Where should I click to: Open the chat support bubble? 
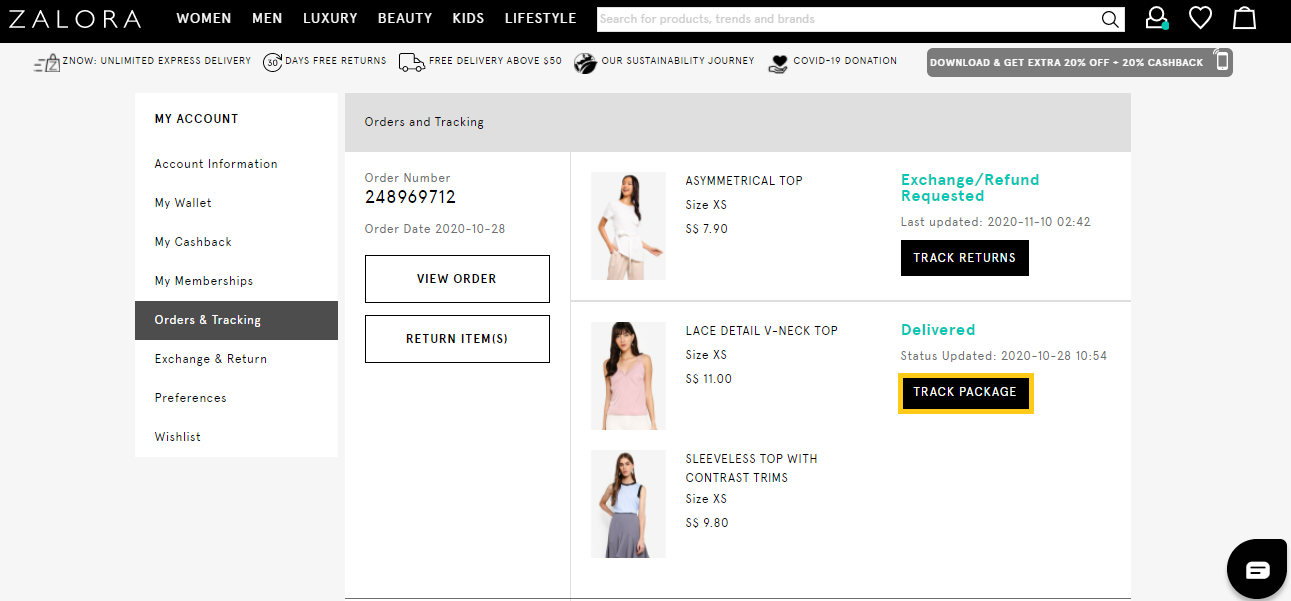click(x=1257, y=568)
